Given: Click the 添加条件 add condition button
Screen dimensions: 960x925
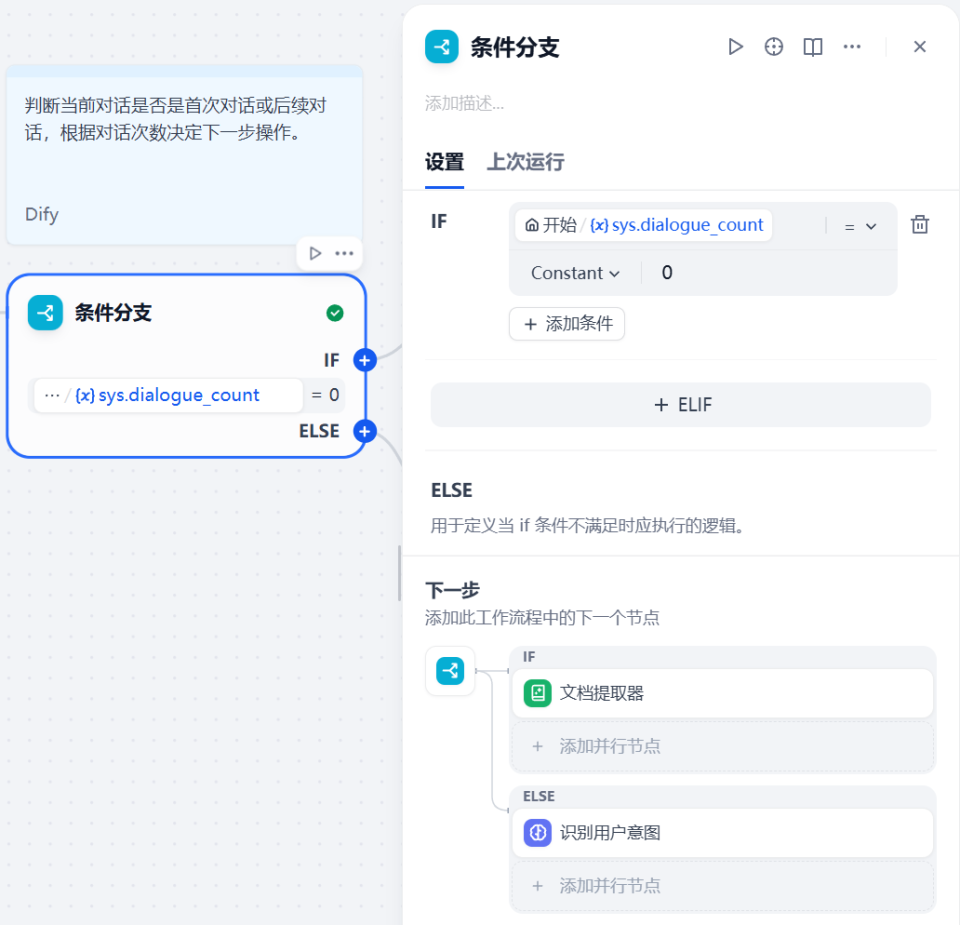Looking at the screenshot, I should (x=567, y=324).
